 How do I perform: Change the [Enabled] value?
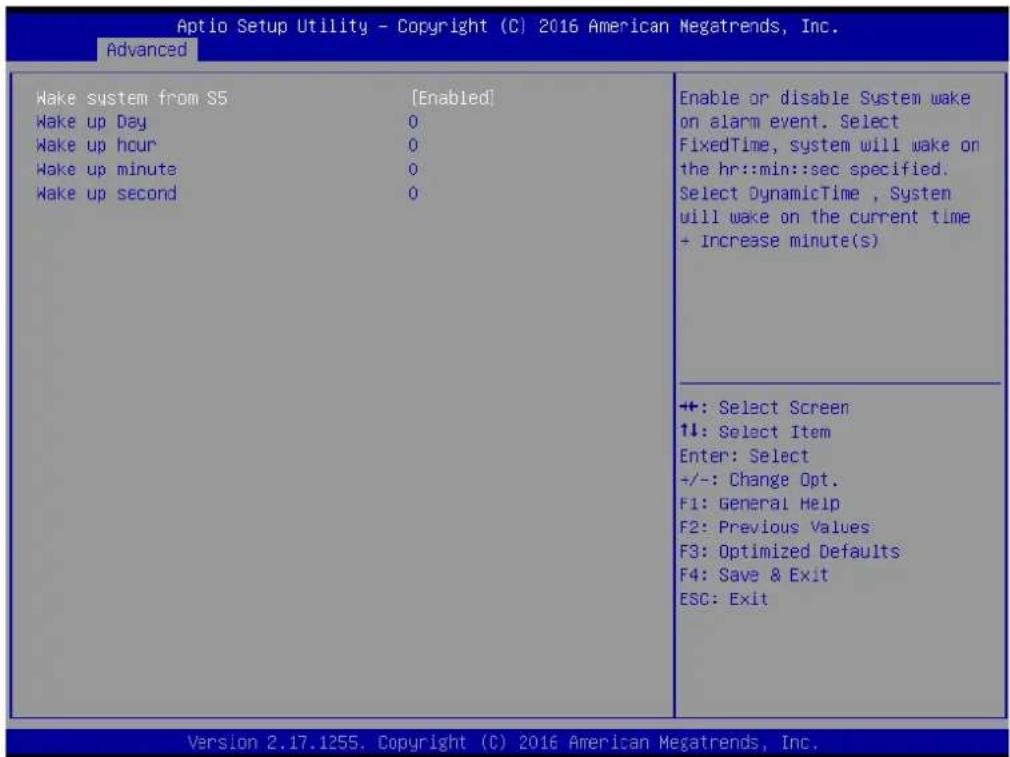(453, 98)
